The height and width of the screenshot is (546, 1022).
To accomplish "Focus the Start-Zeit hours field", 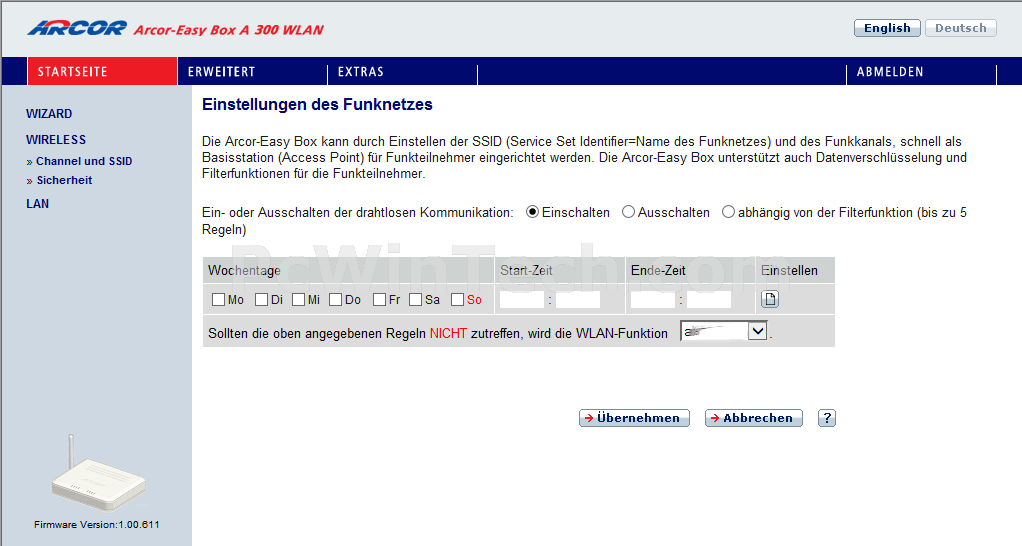I will pyautogui.click(x=521, y=300).
